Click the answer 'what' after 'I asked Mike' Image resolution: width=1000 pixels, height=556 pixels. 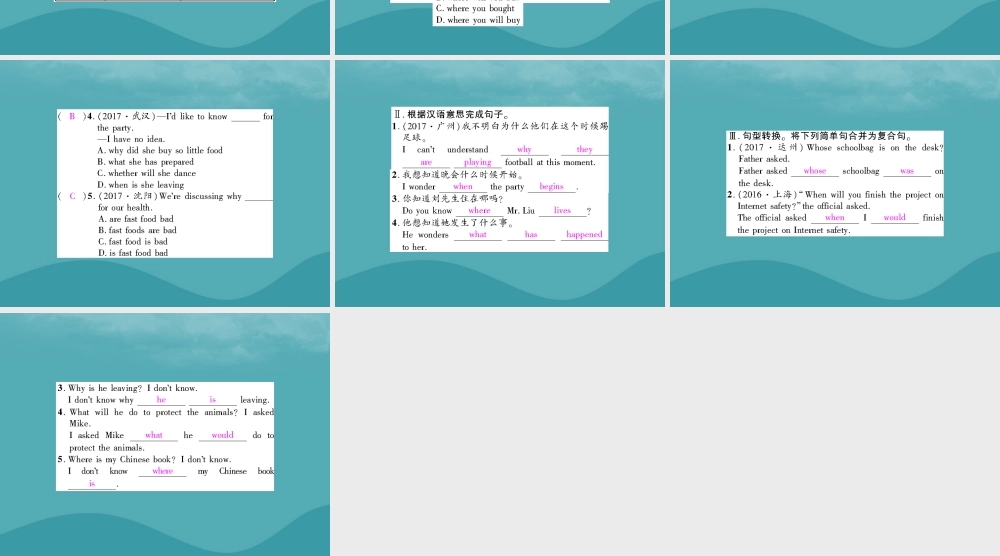(153, 435)
